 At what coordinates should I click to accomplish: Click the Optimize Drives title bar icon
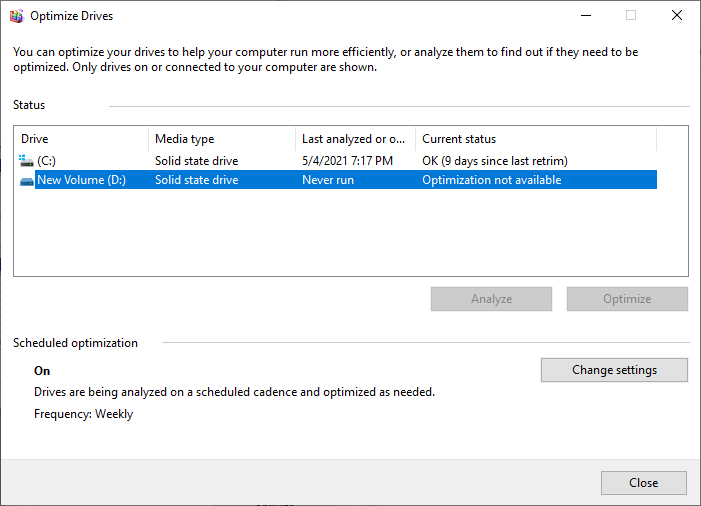point(16,16)
